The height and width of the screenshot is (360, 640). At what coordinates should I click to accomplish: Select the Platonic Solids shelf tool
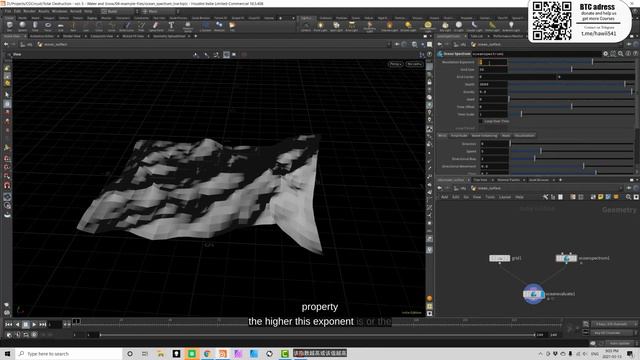coord(188,26)
